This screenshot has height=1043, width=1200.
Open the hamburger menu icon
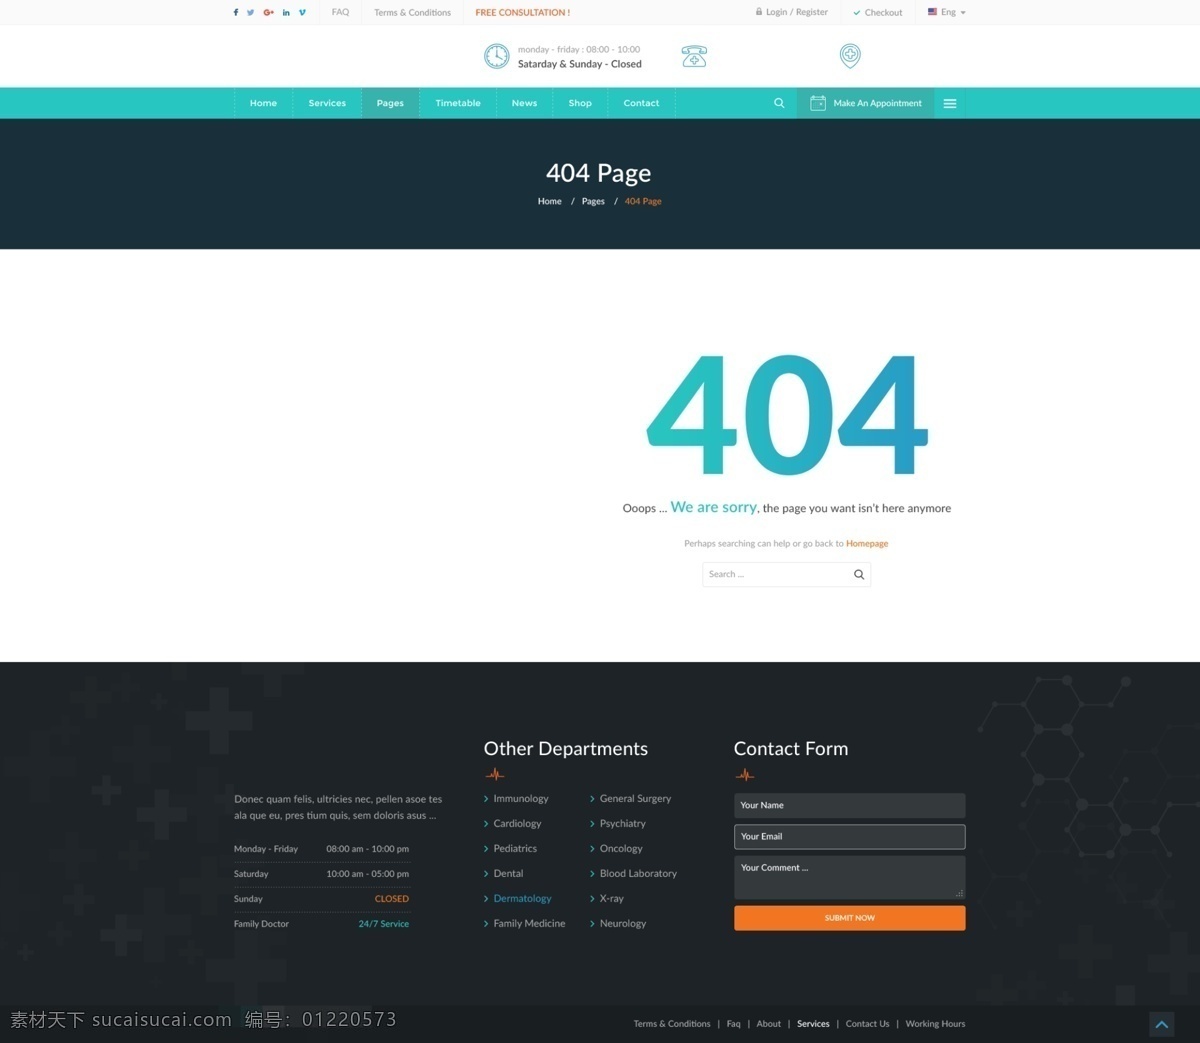coord(950,103)
